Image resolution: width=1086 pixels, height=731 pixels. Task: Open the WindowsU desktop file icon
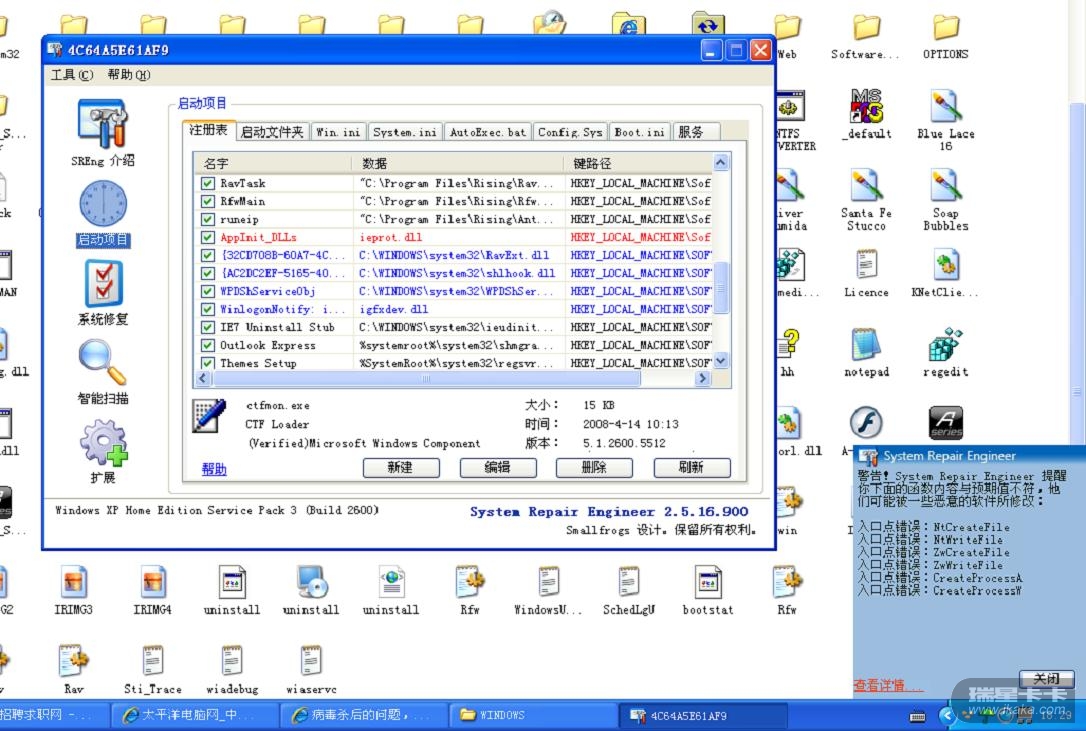pyautogui.click(x=549, y=582)
